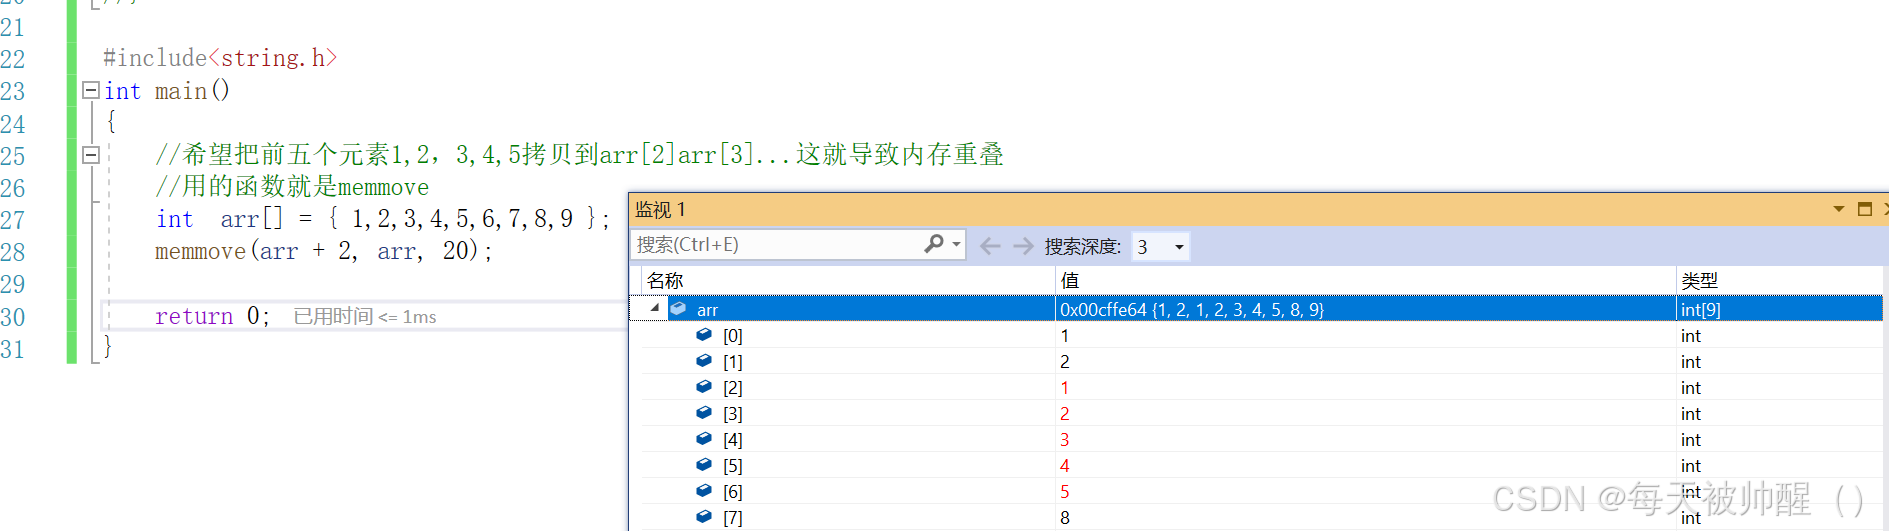This screenshot has height=531, width=1889.
Task: Select the [6] row name in the watch list
Action: (733, 492)
